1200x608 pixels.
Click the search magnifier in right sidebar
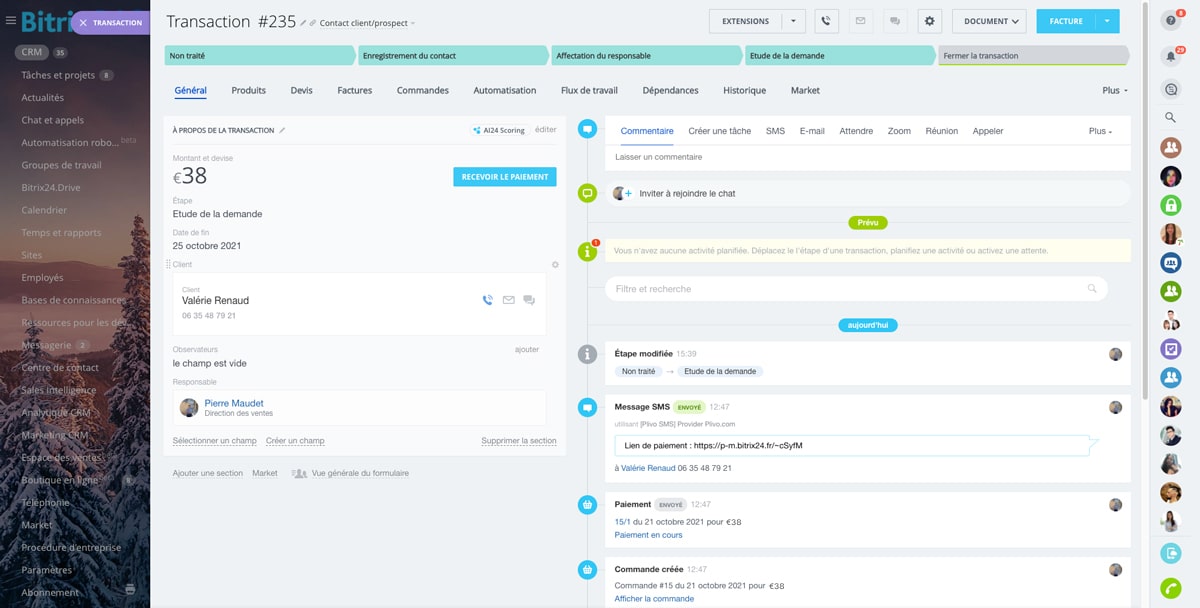pyautogui.click(x=1170, y=117)
